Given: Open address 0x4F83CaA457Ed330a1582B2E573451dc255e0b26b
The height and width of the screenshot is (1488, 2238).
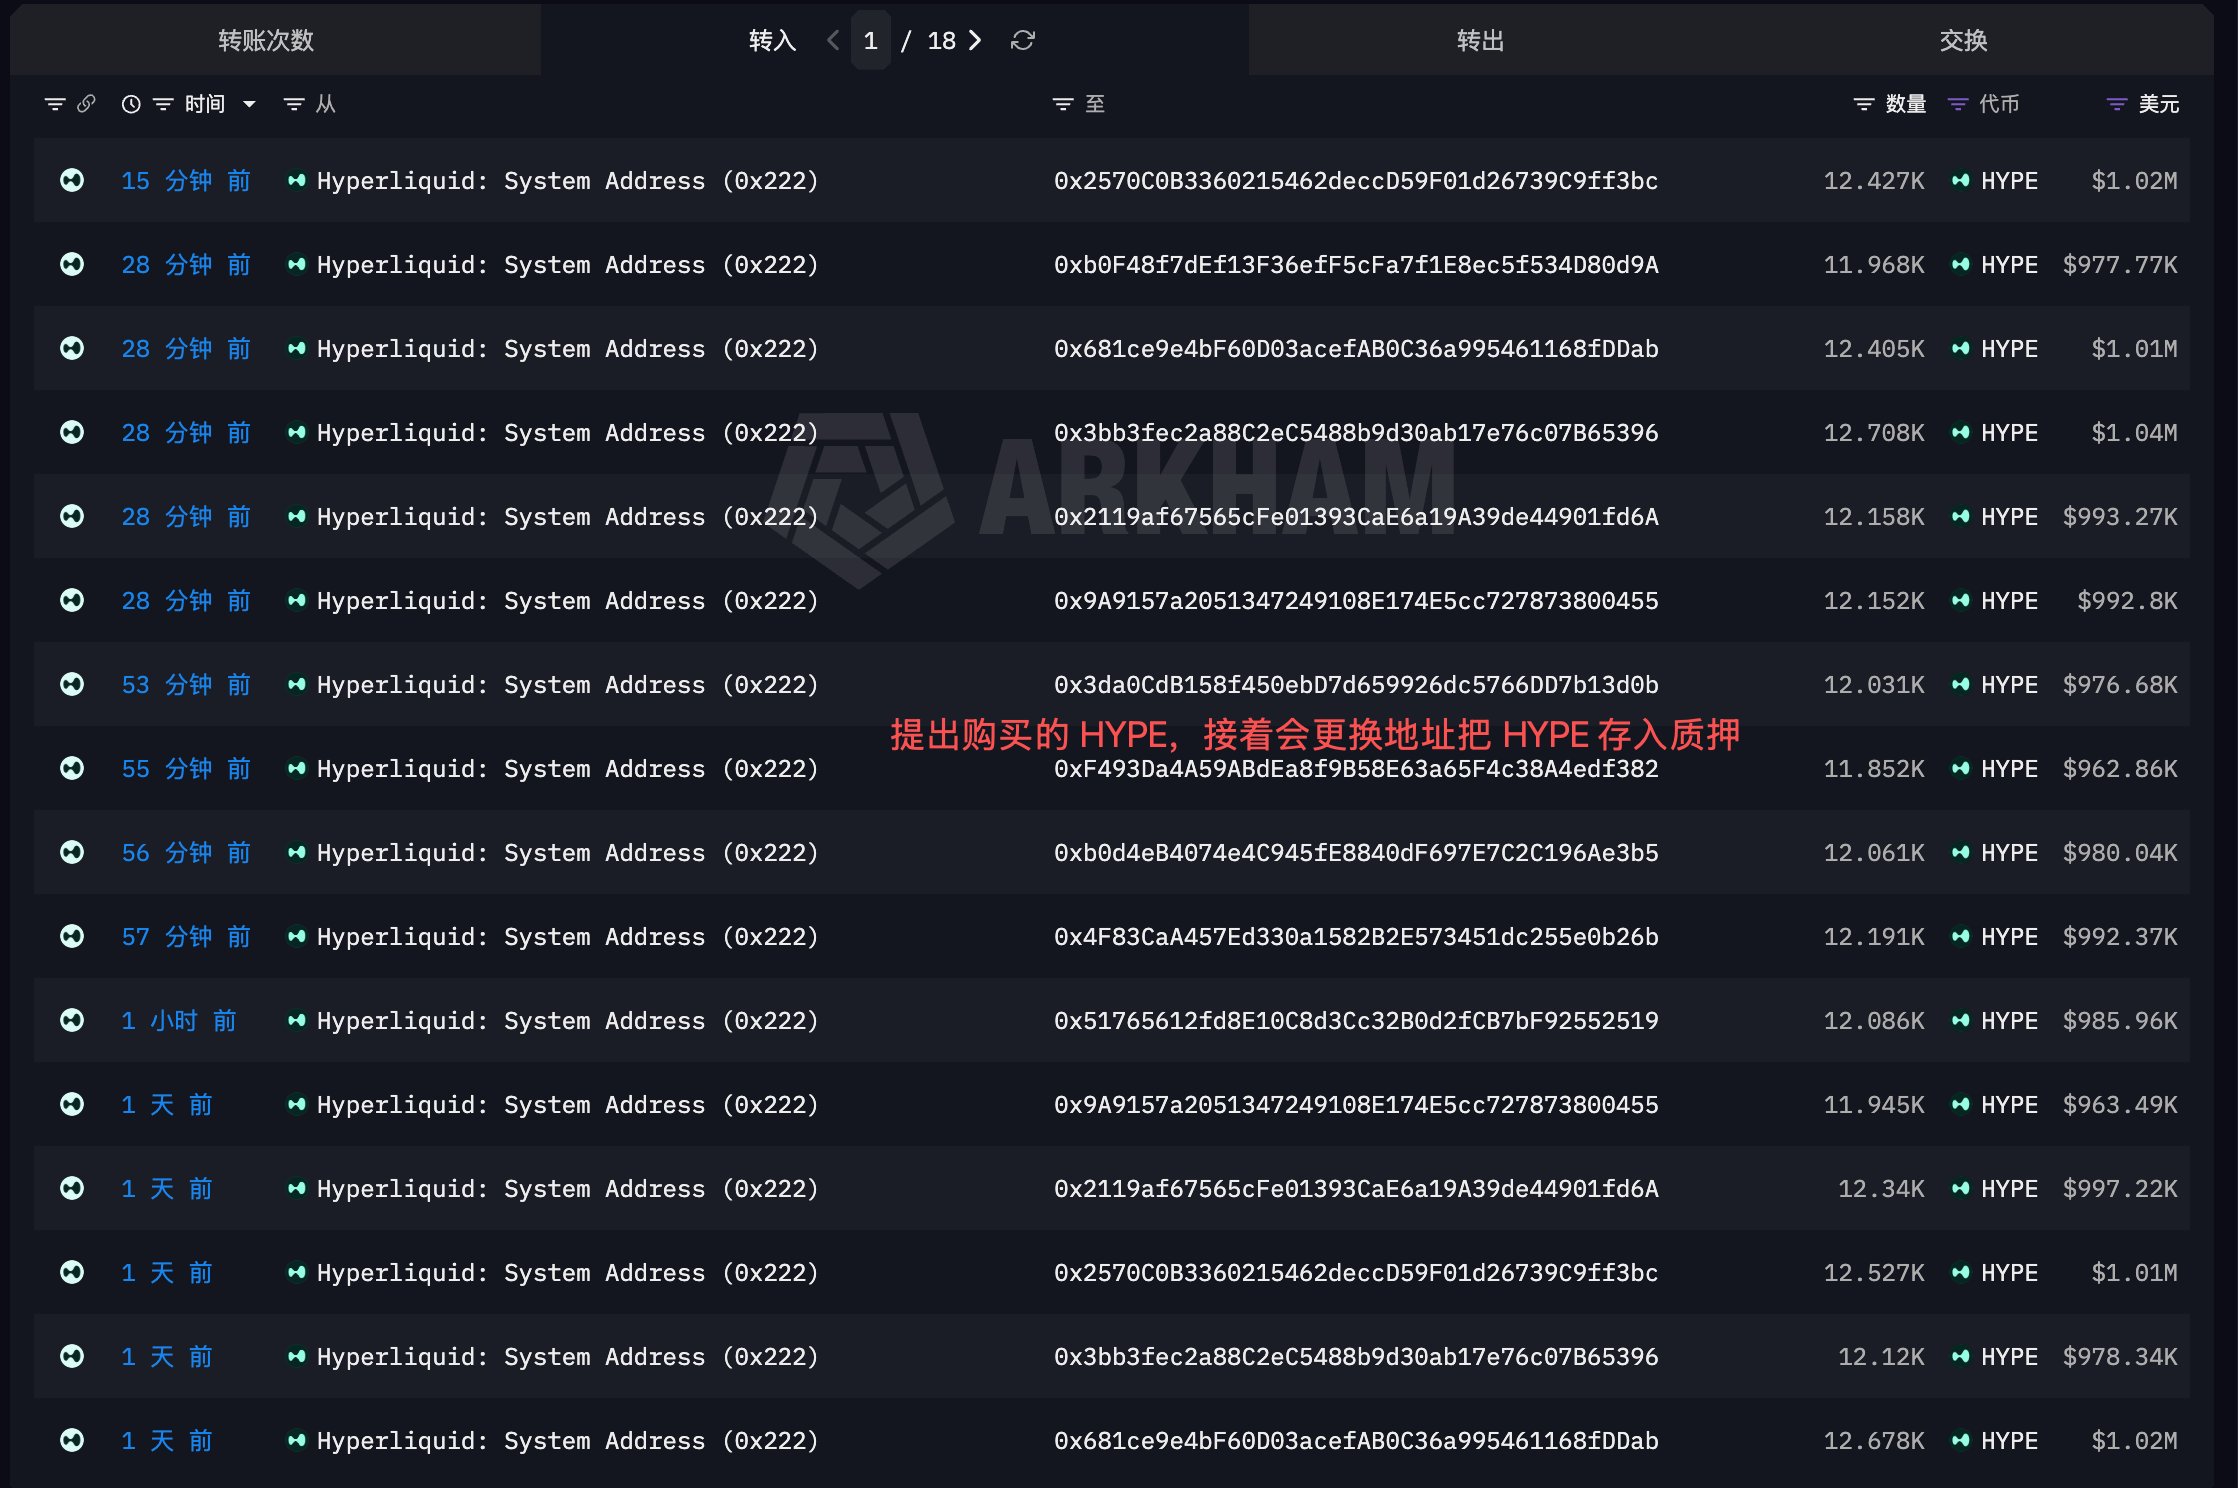Looking at the screenshot, I should click(x=1356, y=936).
